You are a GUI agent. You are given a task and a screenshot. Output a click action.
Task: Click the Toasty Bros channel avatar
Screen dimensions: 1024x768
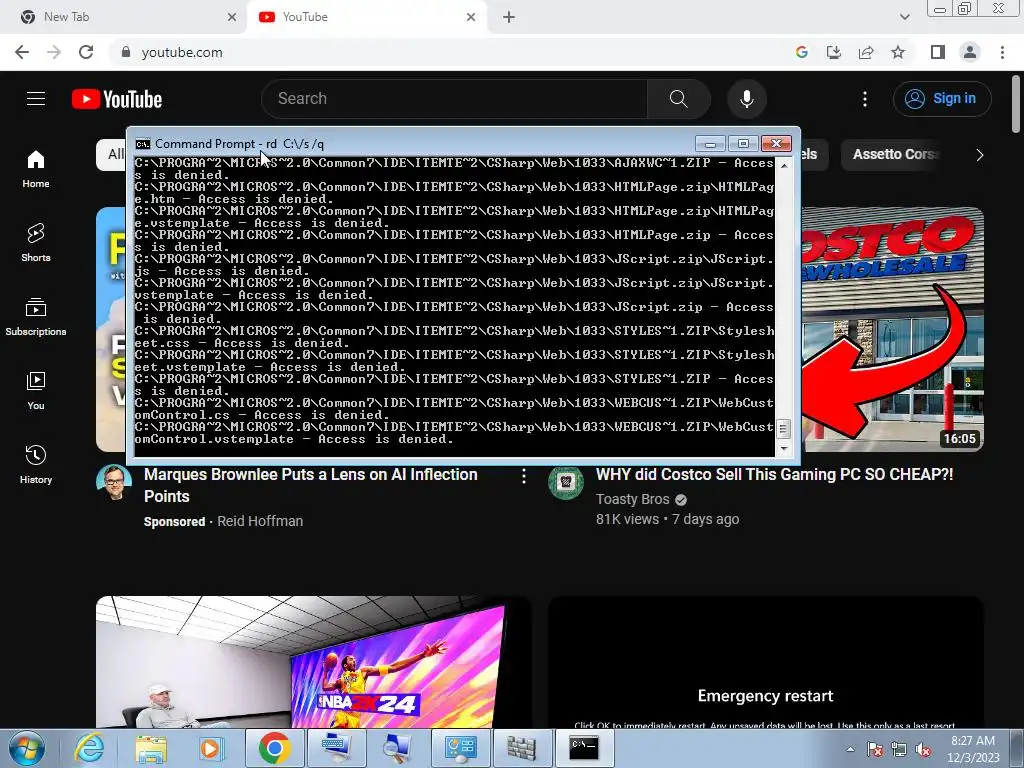pyautogui.click(x=566, y=483)
